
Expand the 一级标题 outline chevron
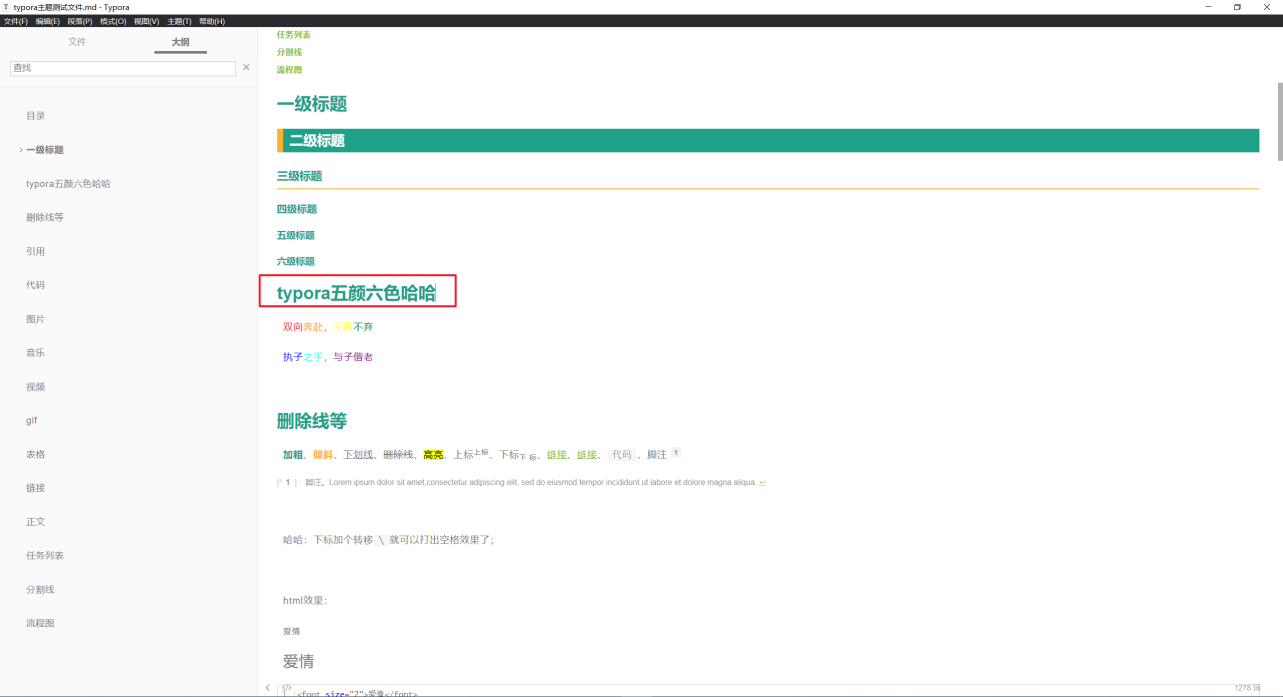(x=21, y=150)
